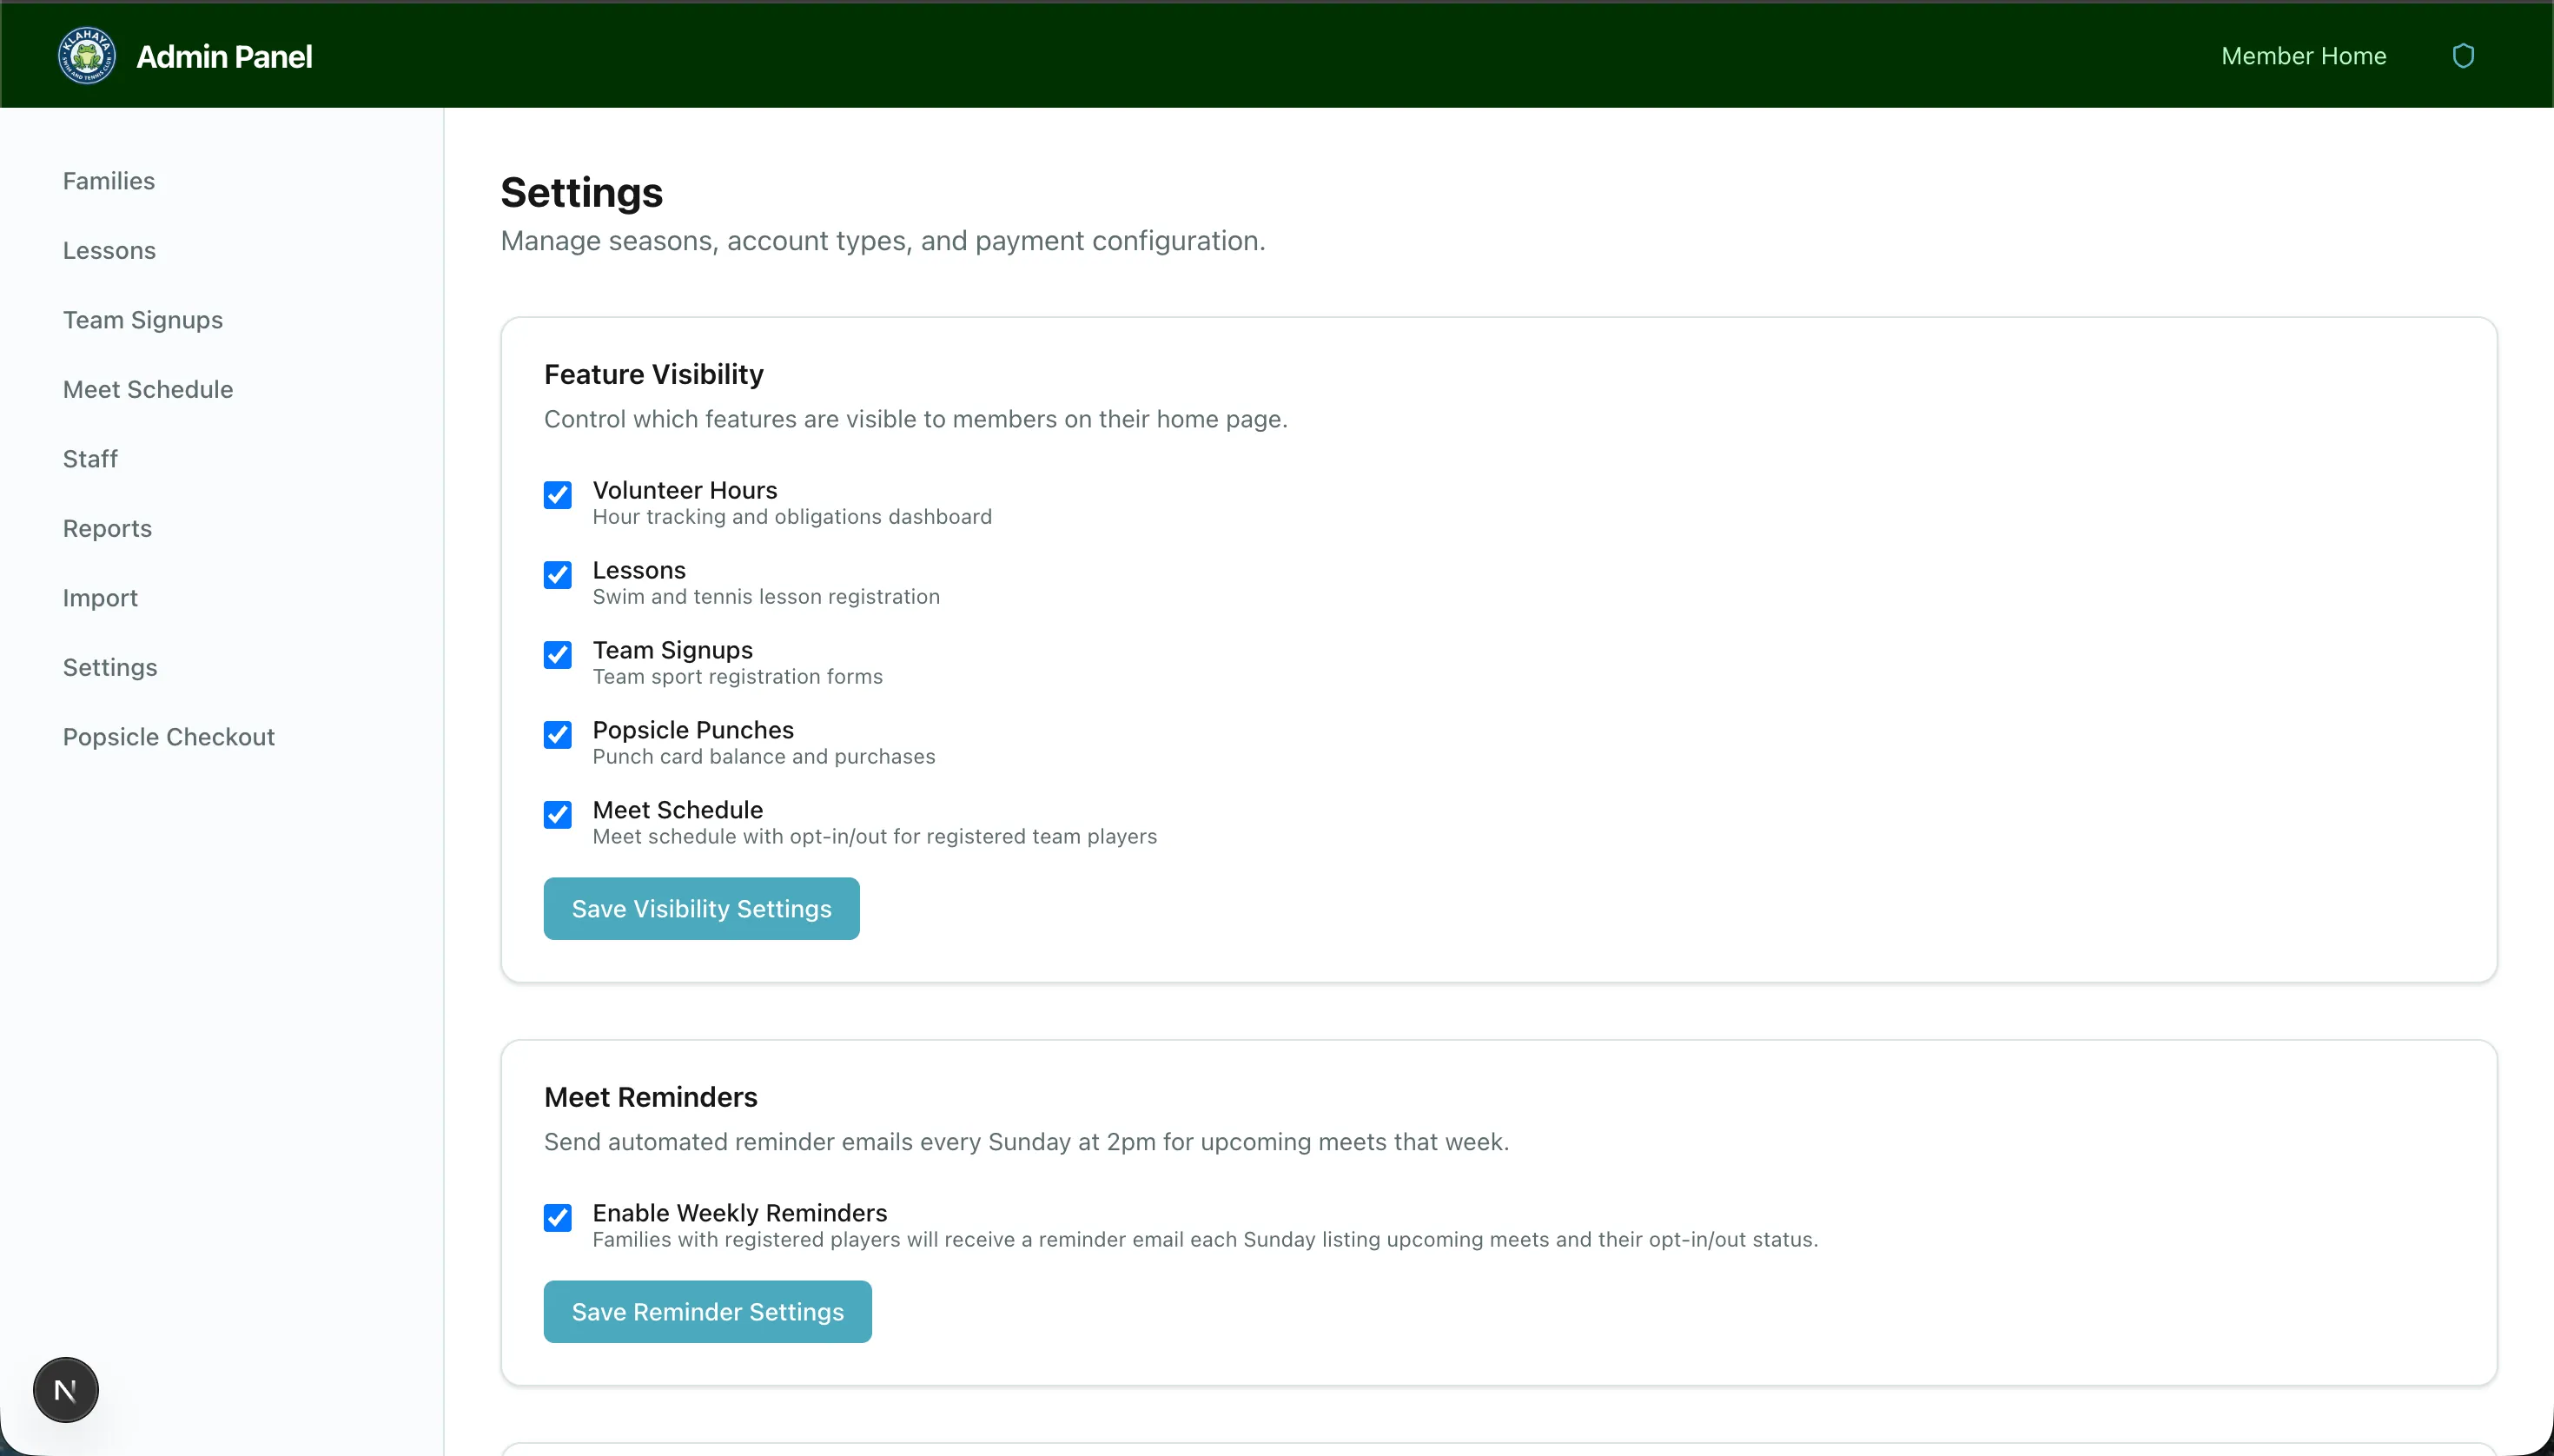
Task: Uncheck the Meet Schedule feature
Action: pos(557,814)
